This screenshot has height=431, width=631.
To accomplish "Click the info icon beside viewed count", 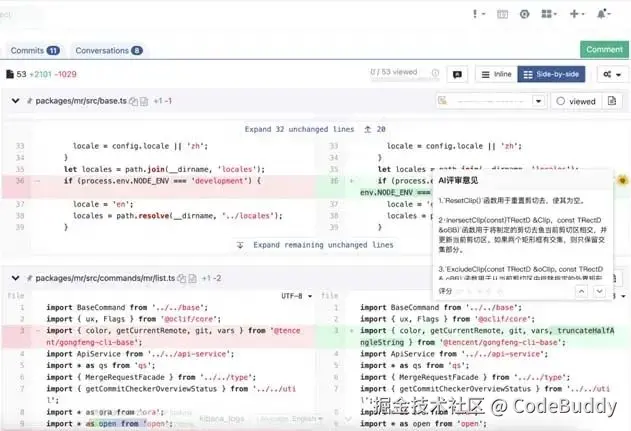I will pos(435,73).
